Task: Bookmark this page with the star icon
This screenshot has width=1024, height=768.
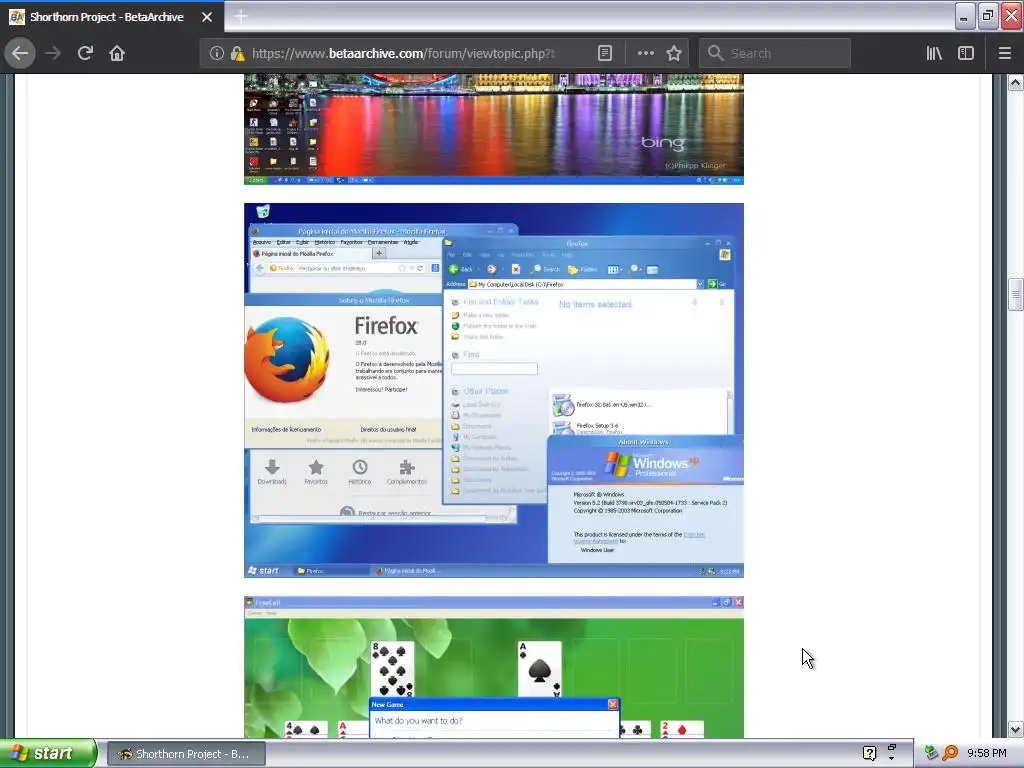Action: point(674,54)
